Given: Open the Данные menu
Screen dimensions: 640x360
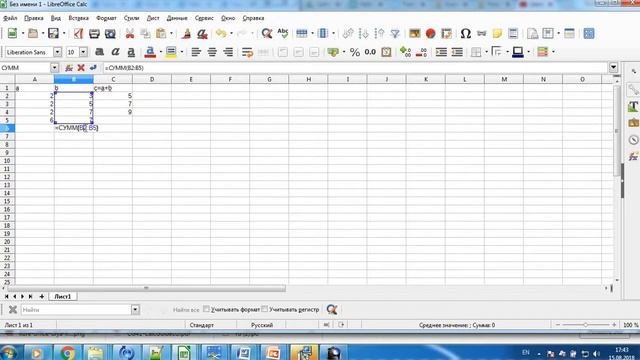Looking at the screenshot, I should click(177, 18).
